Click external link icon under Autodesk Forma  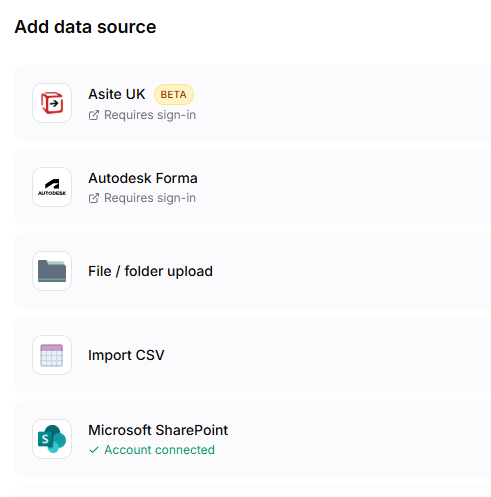coord(94,198)
